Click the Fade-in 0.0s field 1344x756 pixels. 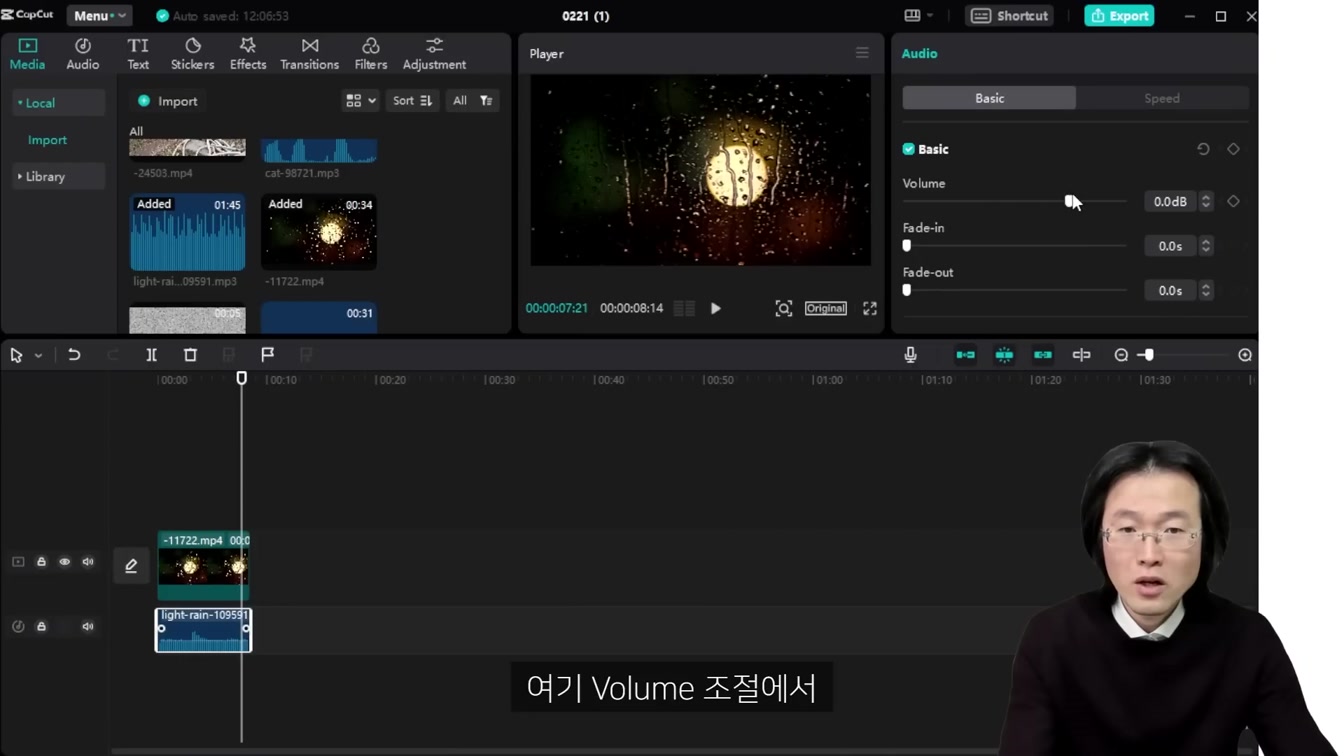(x=1170, y=246)
